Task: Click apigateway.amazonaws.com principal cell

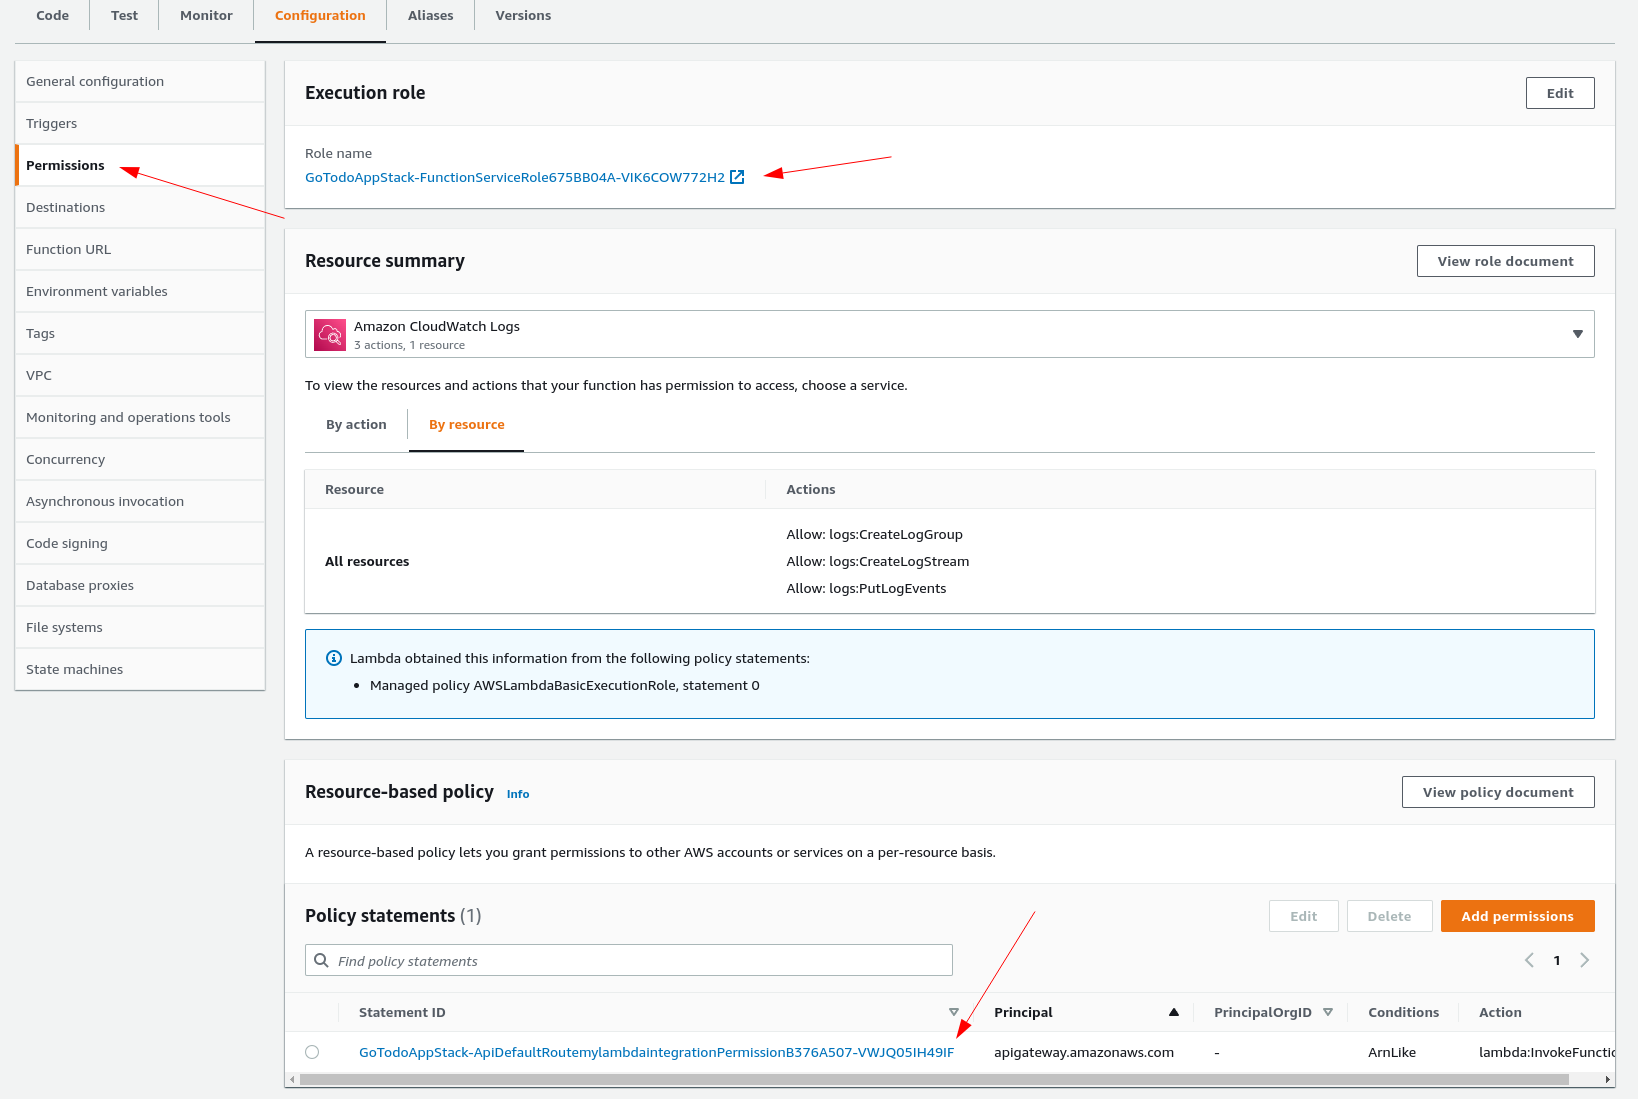Action: coord(1084,1052)
